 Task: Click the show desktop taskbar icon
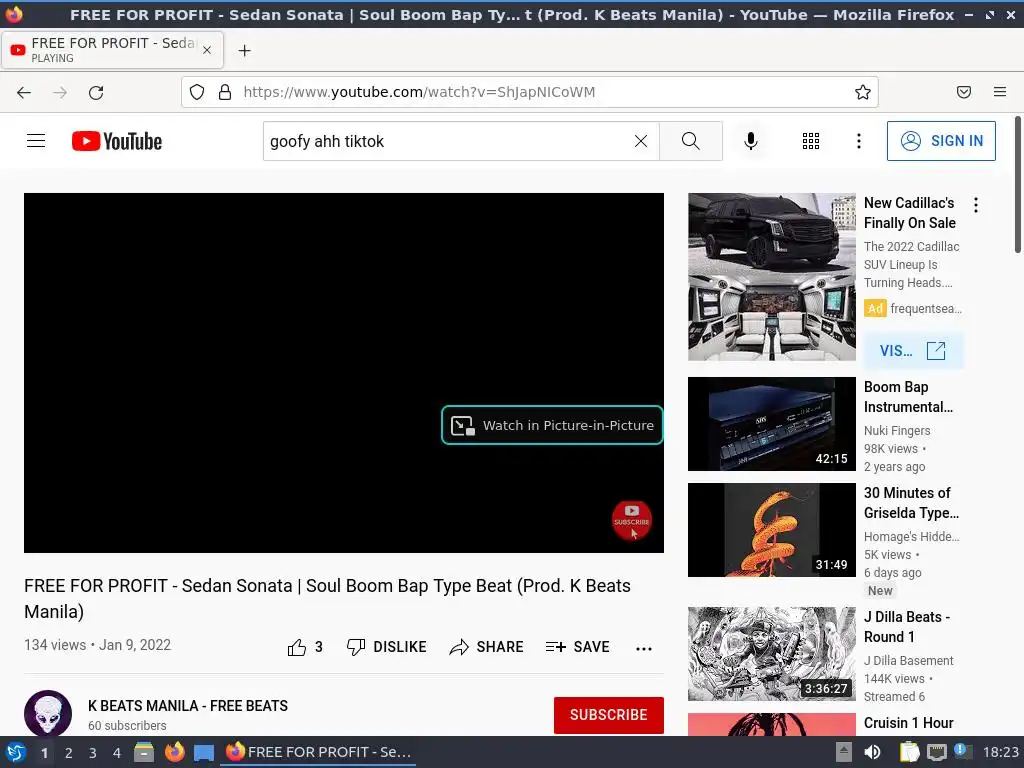pyautogui.click(x=204, y=753)
